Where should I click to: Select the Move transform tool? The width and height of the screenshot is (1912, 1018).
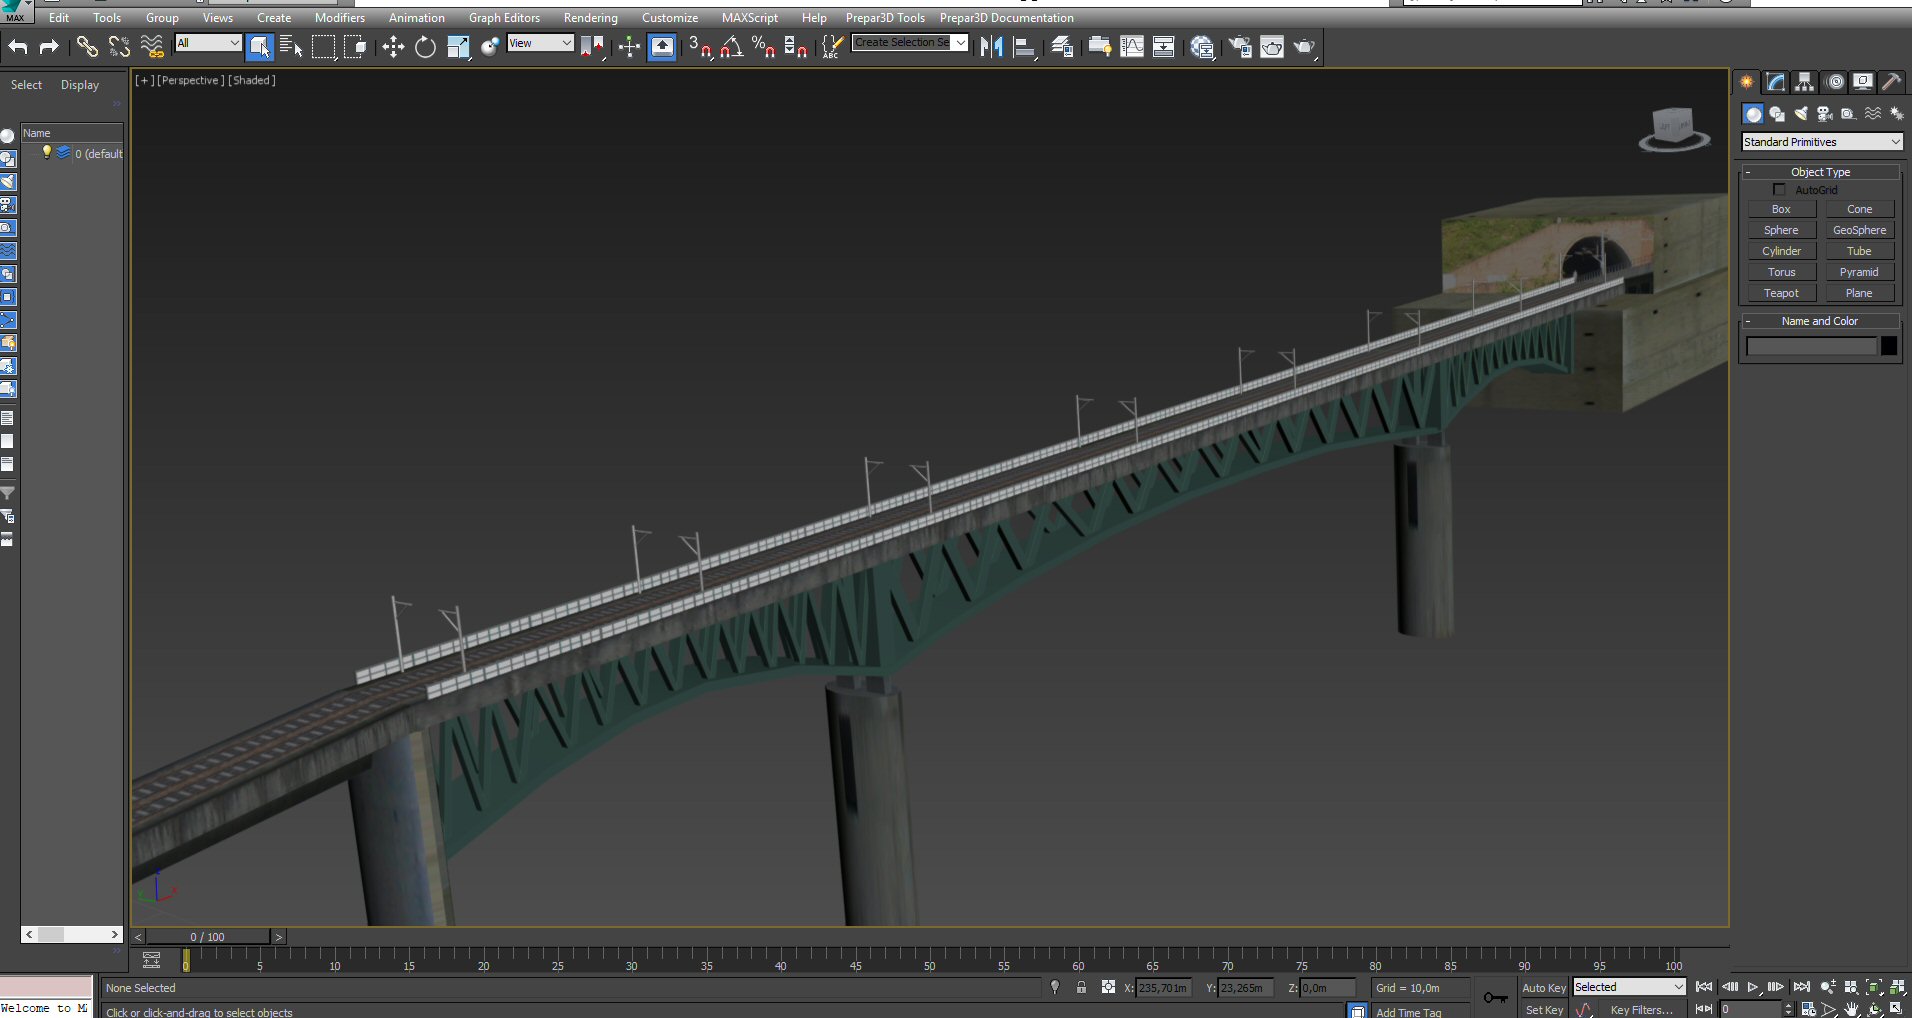coord(393,47)
